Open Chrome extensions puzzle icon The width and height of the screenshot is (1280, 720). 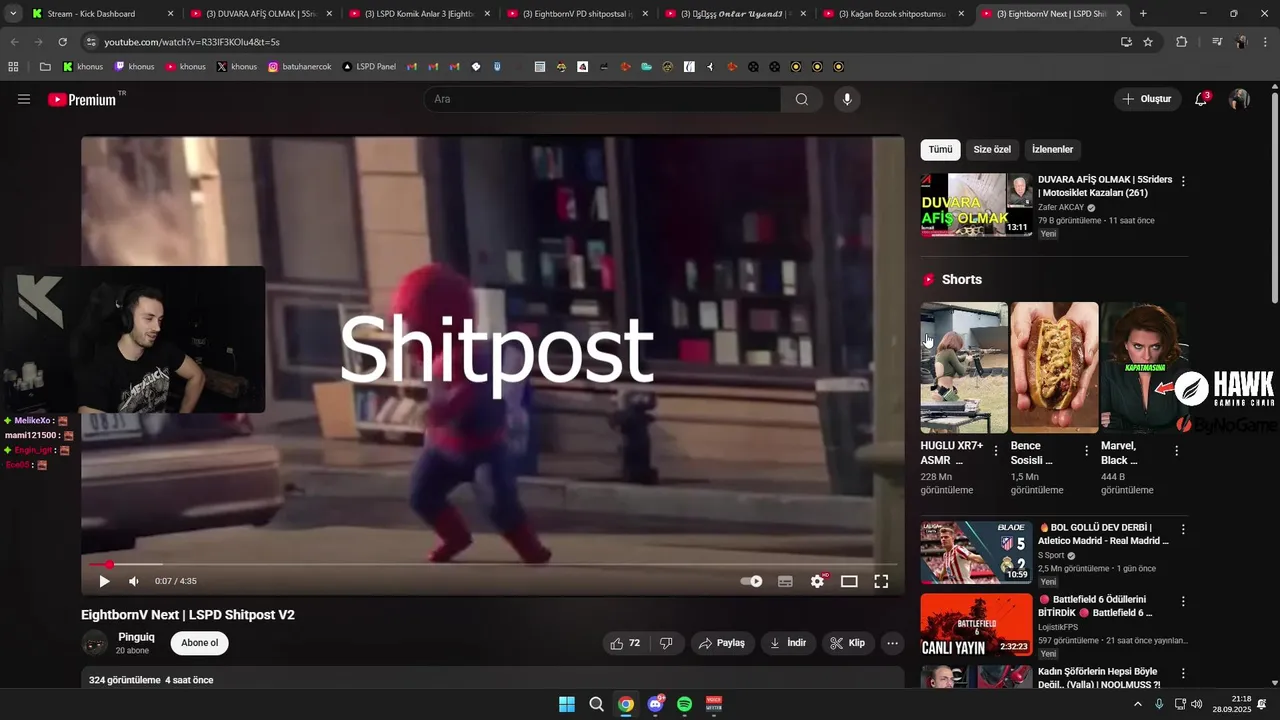(1181, 42)
